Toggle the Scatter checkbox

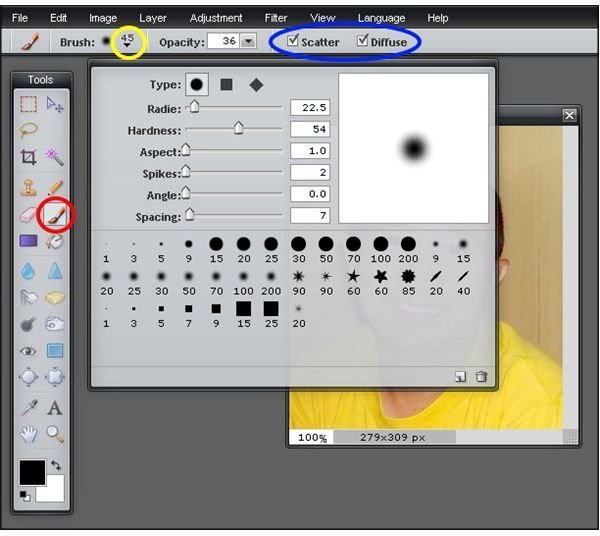(x=293, y=40)
